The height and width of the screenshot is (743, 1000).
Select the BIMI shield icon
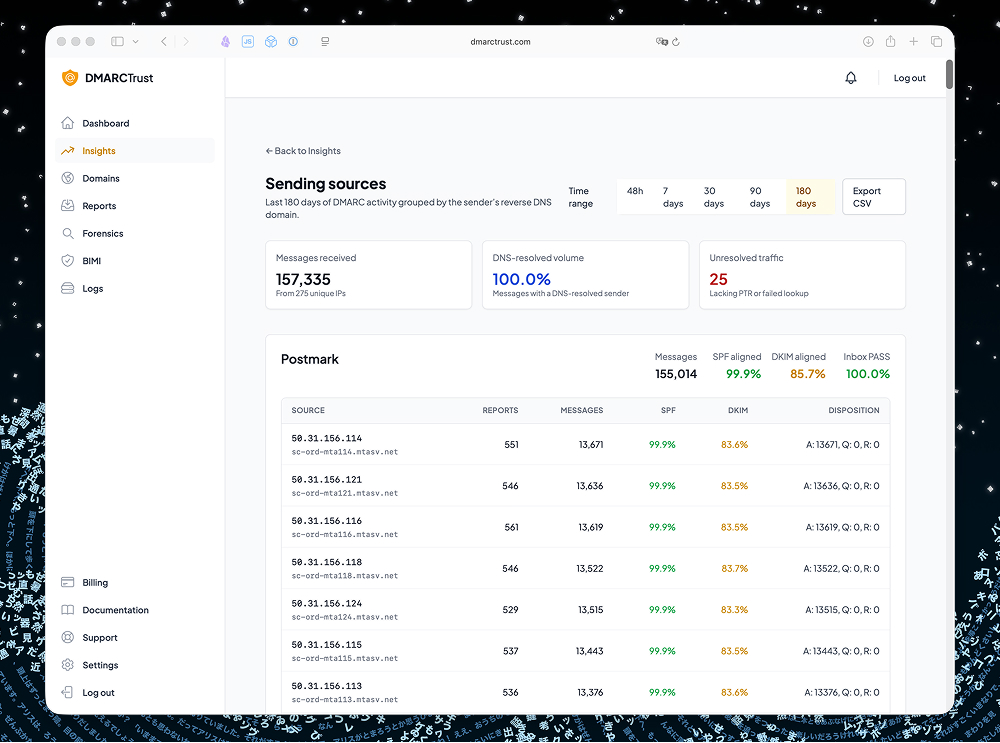click(x=68, y=260)
